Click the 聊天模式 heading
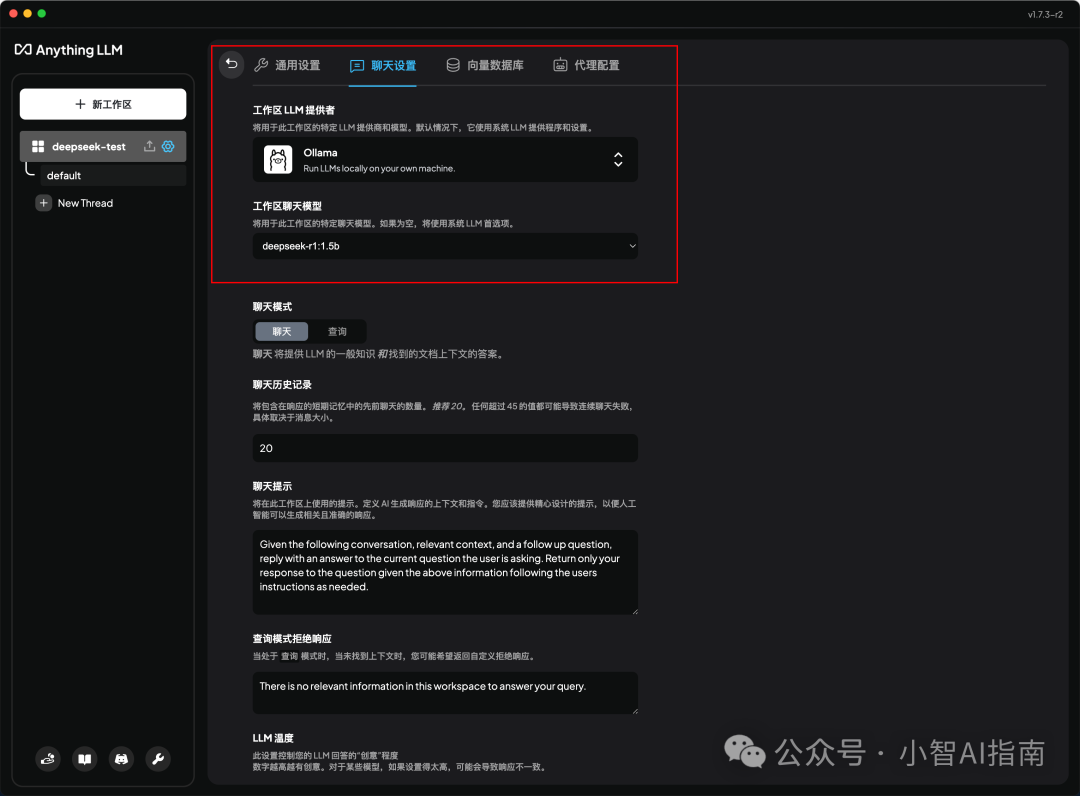This screenshot has height=796, width=1080. [x=272, y=306]
